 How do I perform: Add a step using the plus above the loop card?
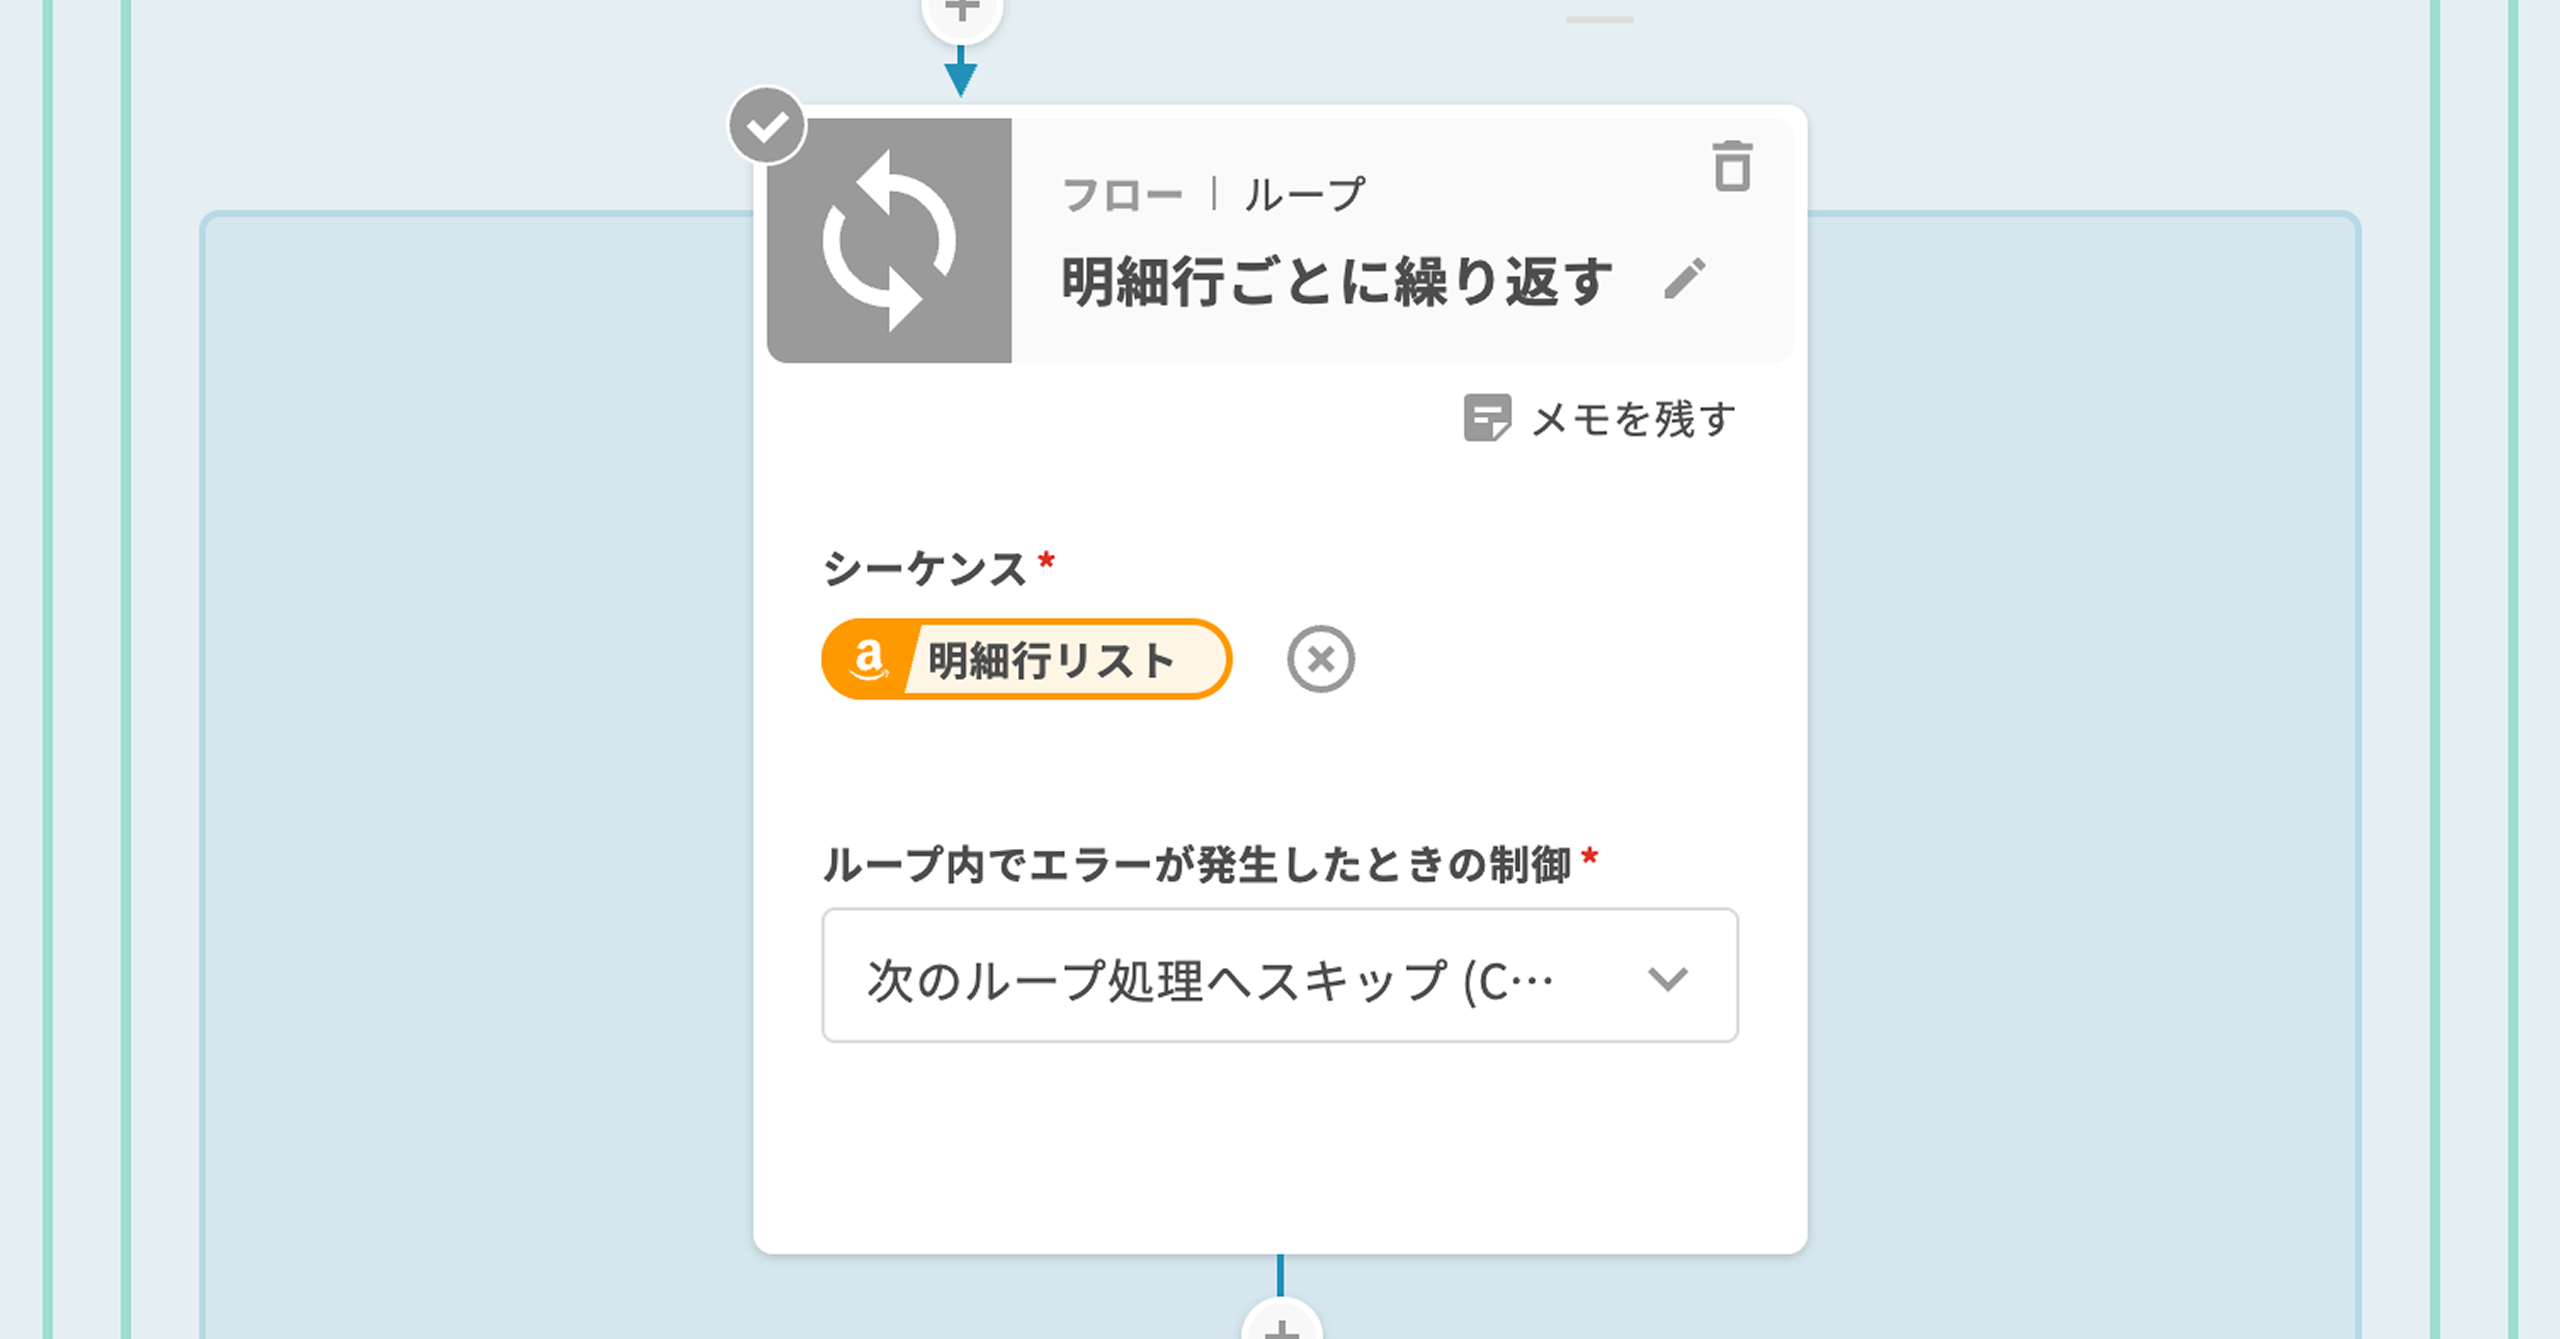point(961,12)
